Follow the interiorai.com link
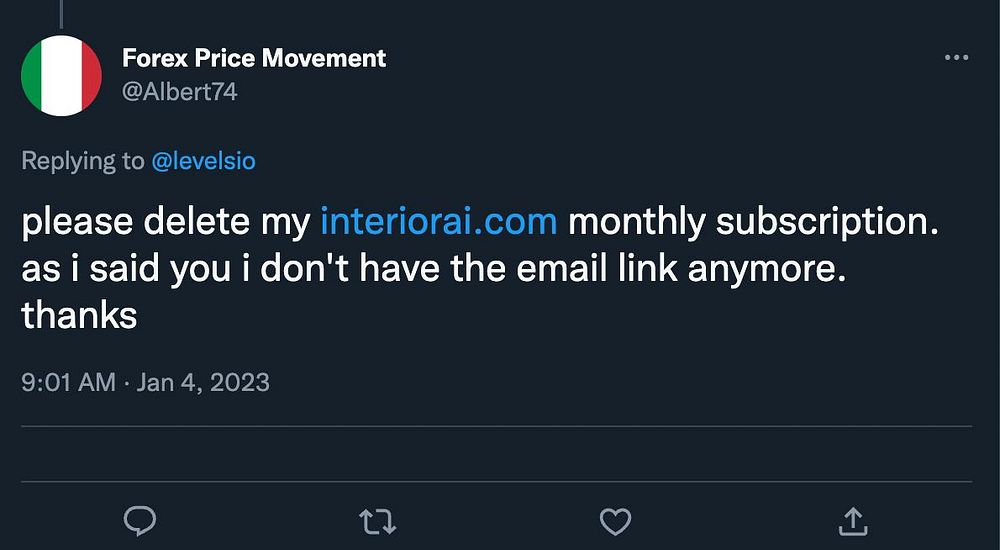The height and width of the screenshot is (550, 1000). coord(438,221)
